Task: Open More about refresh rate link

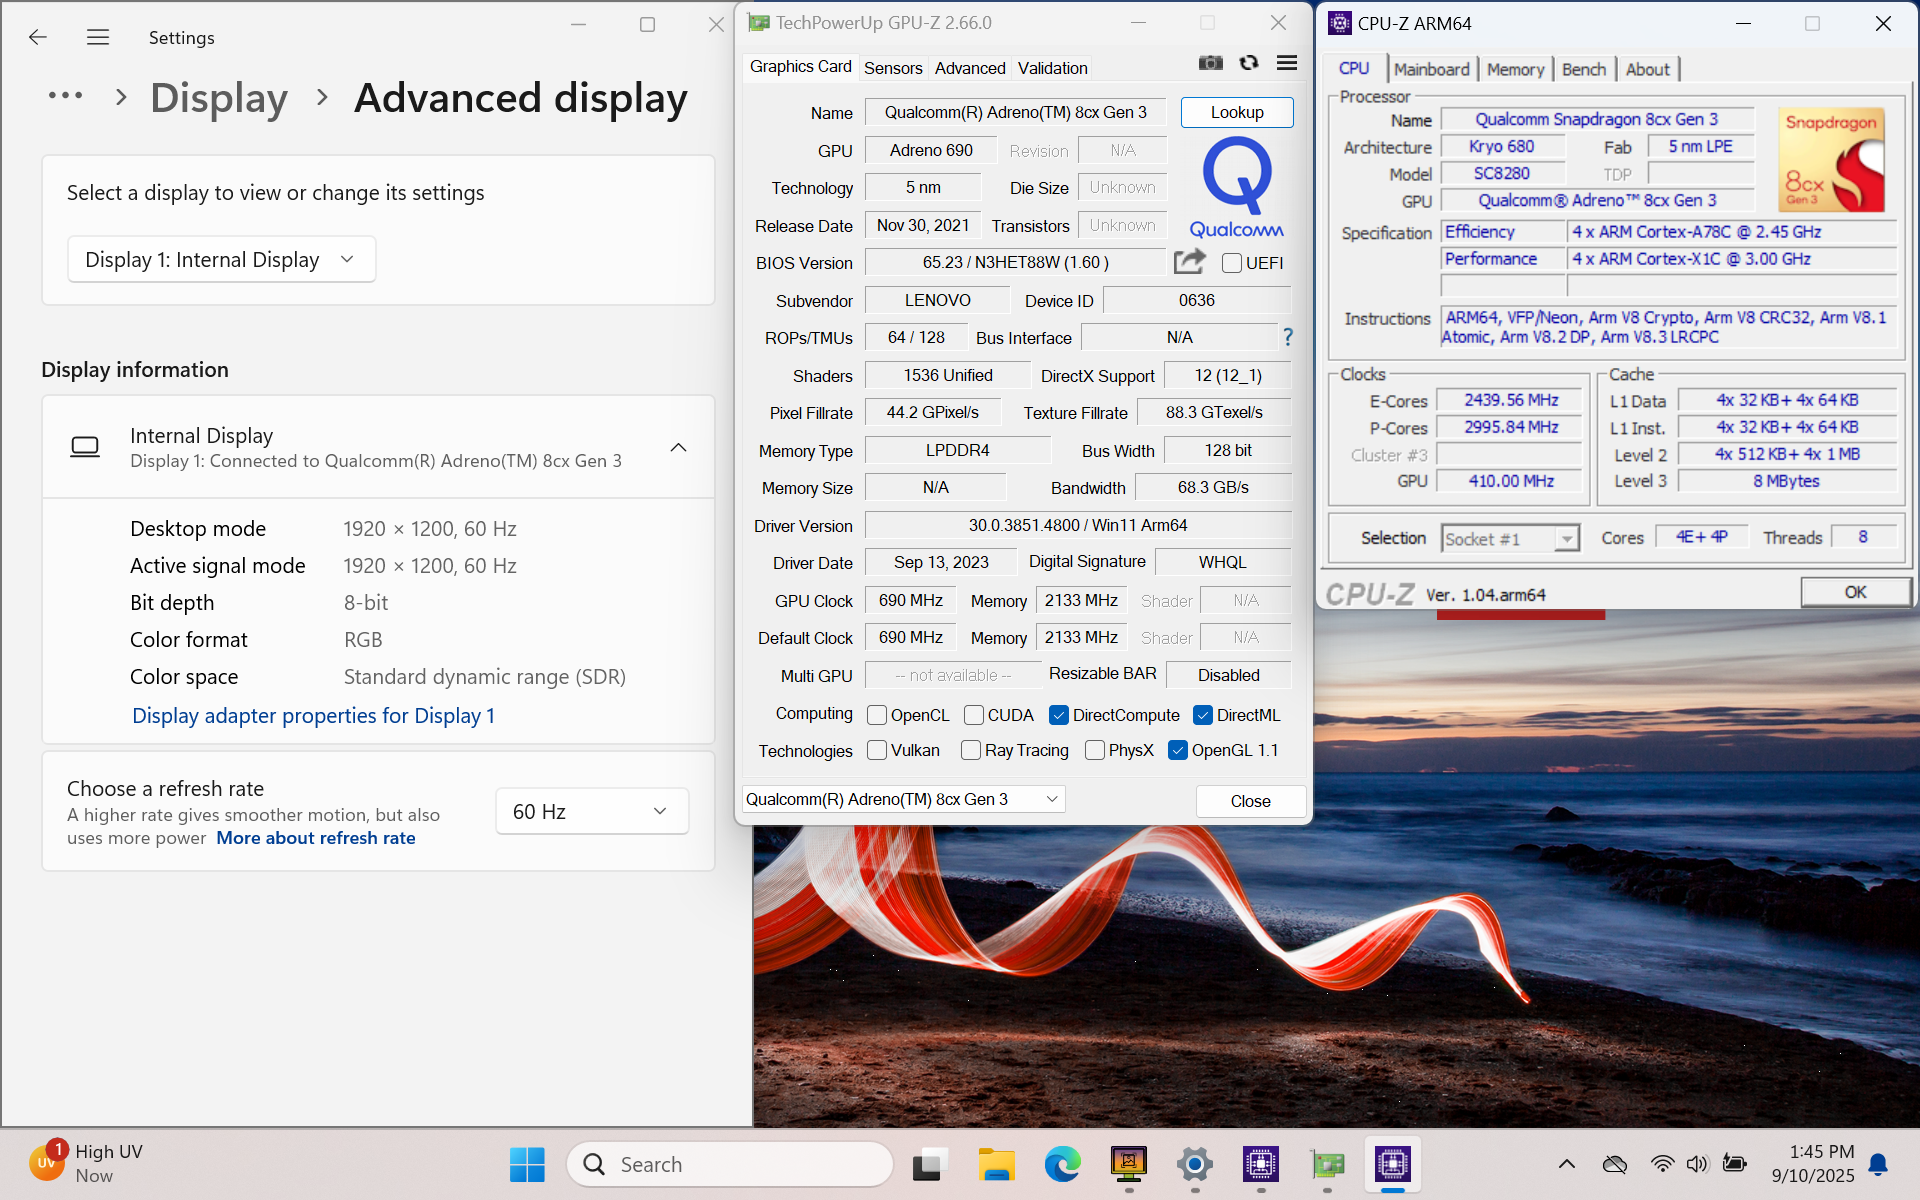Action: click(316, 838)
